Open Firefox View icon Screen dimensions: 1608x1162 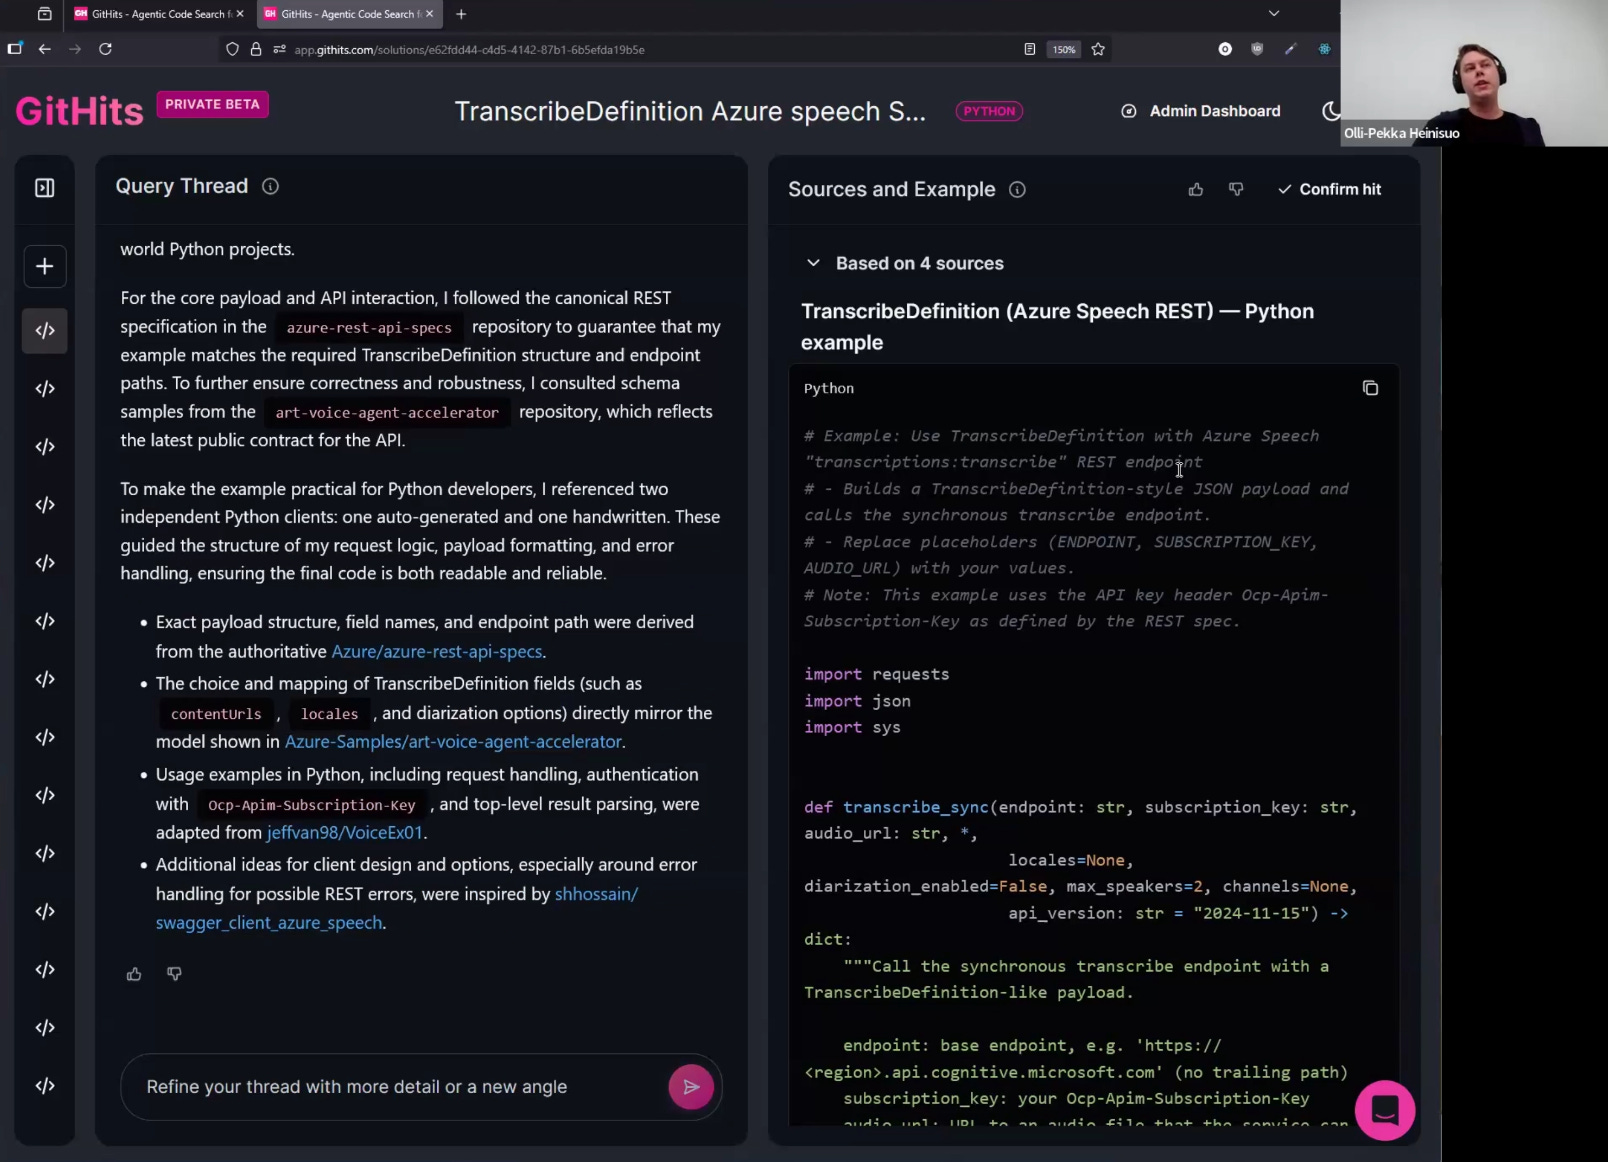pos(44,14)
